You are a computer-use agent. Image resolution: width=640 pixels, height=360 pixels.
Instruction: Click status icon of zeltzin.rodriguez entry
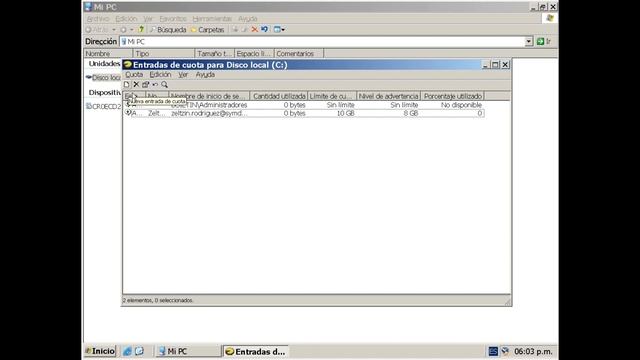(128, 113)
